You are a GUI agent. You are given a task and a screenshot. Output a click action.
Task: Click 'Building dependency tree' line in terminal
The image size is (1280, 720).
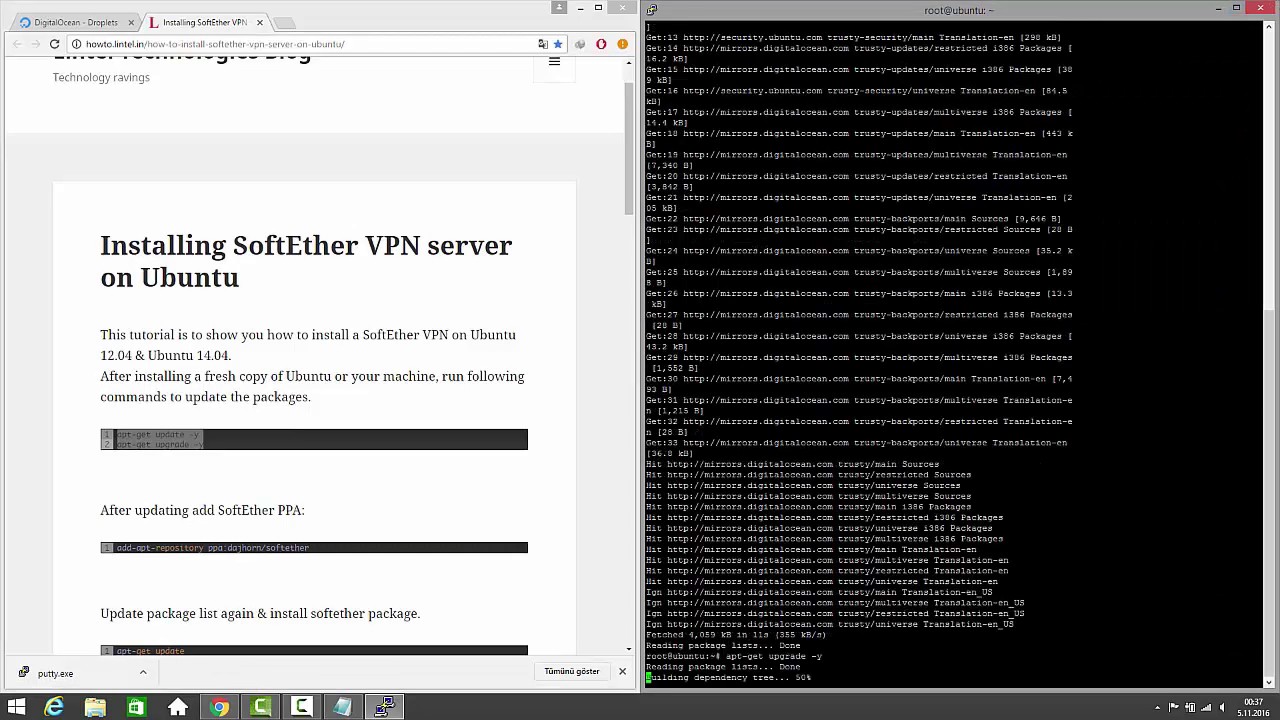(x=728, y=678)
